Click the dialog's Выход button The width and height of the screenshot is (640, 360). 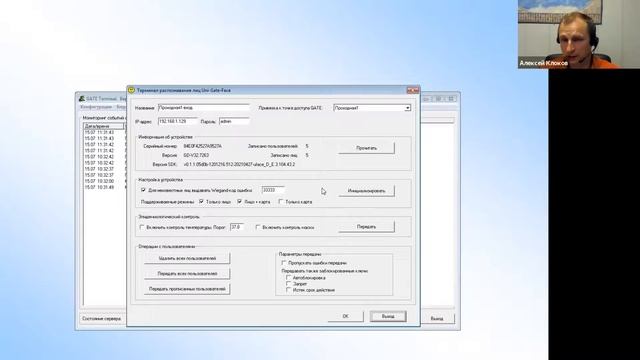(x=388, y=316)
